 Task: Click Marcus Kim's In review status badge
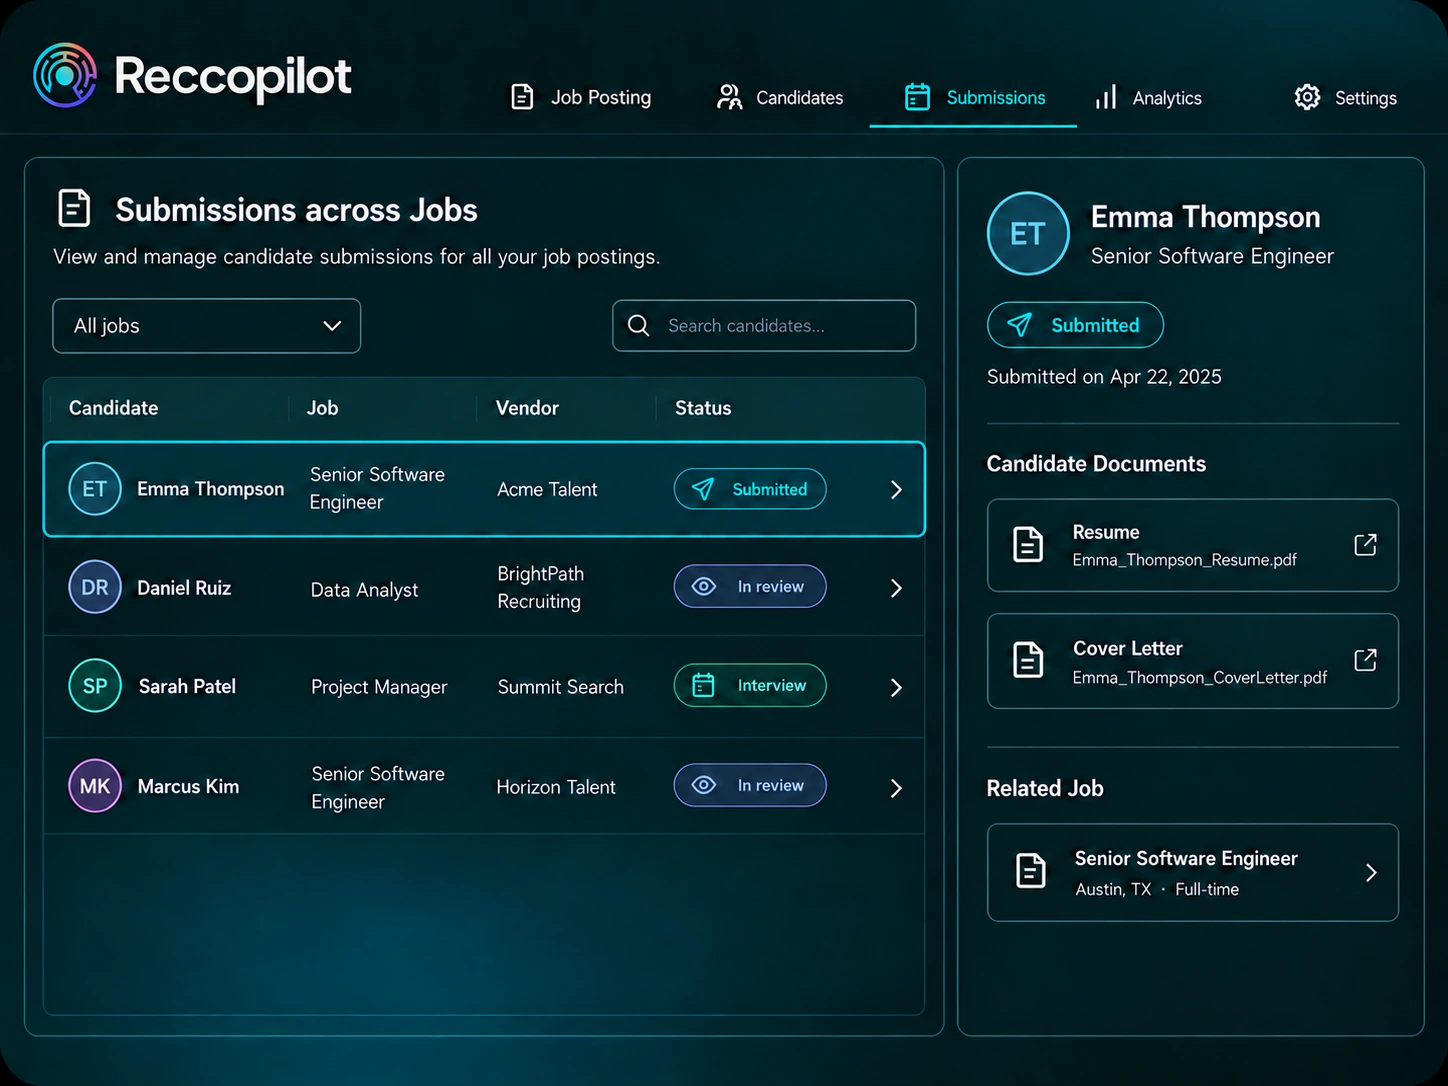click(x=750, y=785)
